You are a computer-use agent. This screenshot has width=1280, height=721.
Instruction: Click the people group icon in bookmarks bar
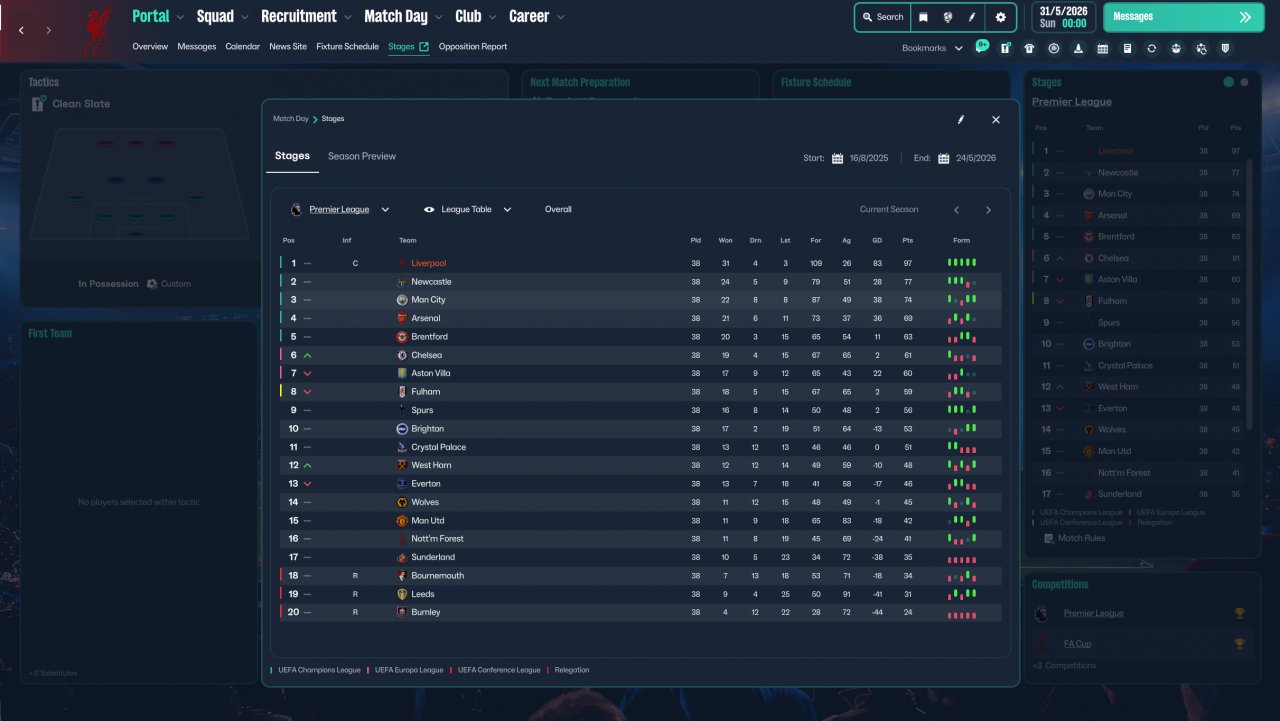tap(1176, 48)
